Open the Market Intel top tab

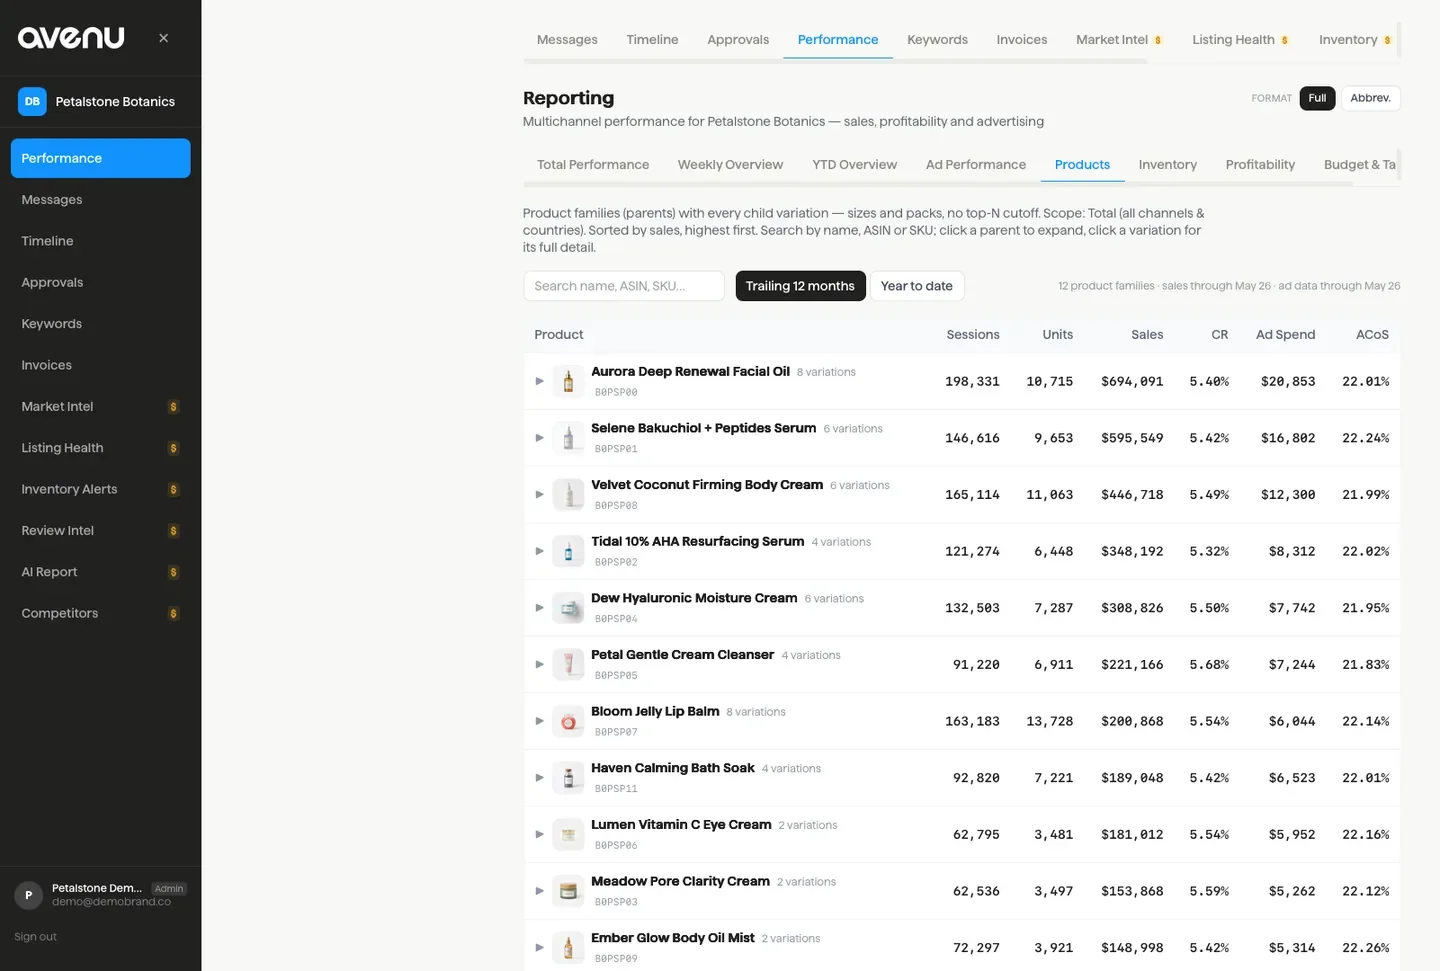click(1119, 40)
